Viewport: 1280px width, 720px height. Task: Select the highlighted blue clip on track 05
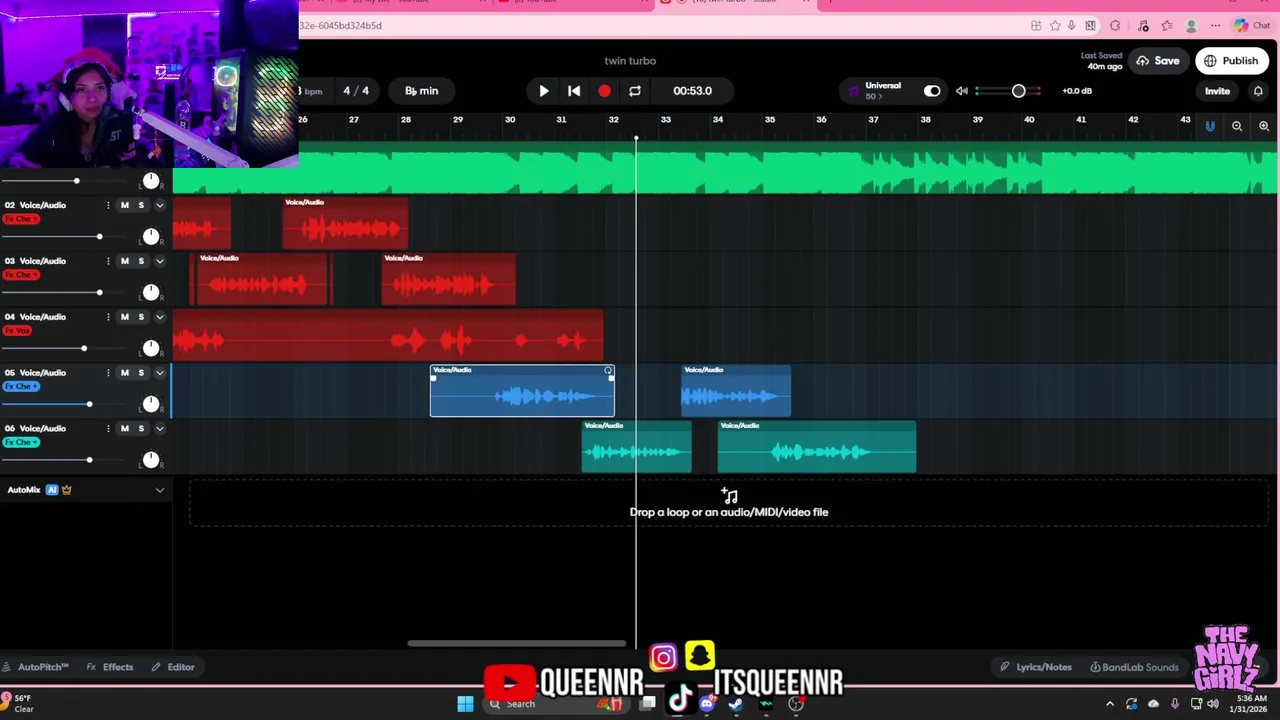pyautogui.click(x=522, y=391)
